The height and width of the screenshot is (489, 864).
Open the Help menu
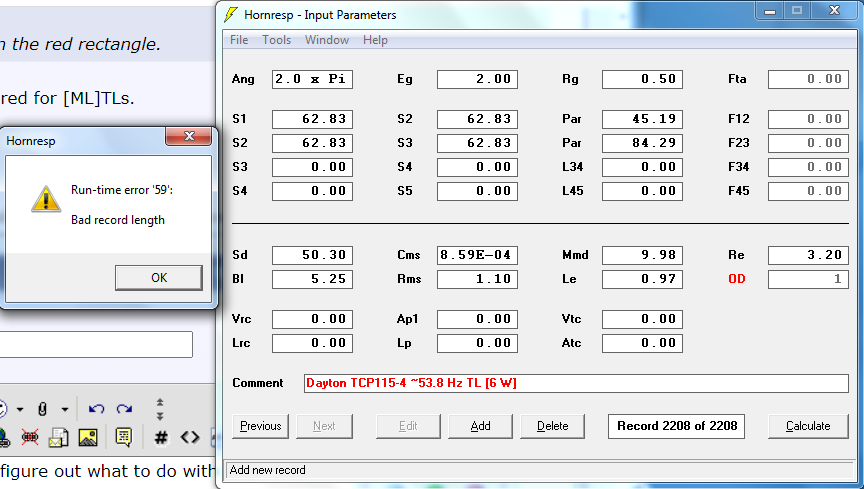pyautogui.click(x=375, y=40)
